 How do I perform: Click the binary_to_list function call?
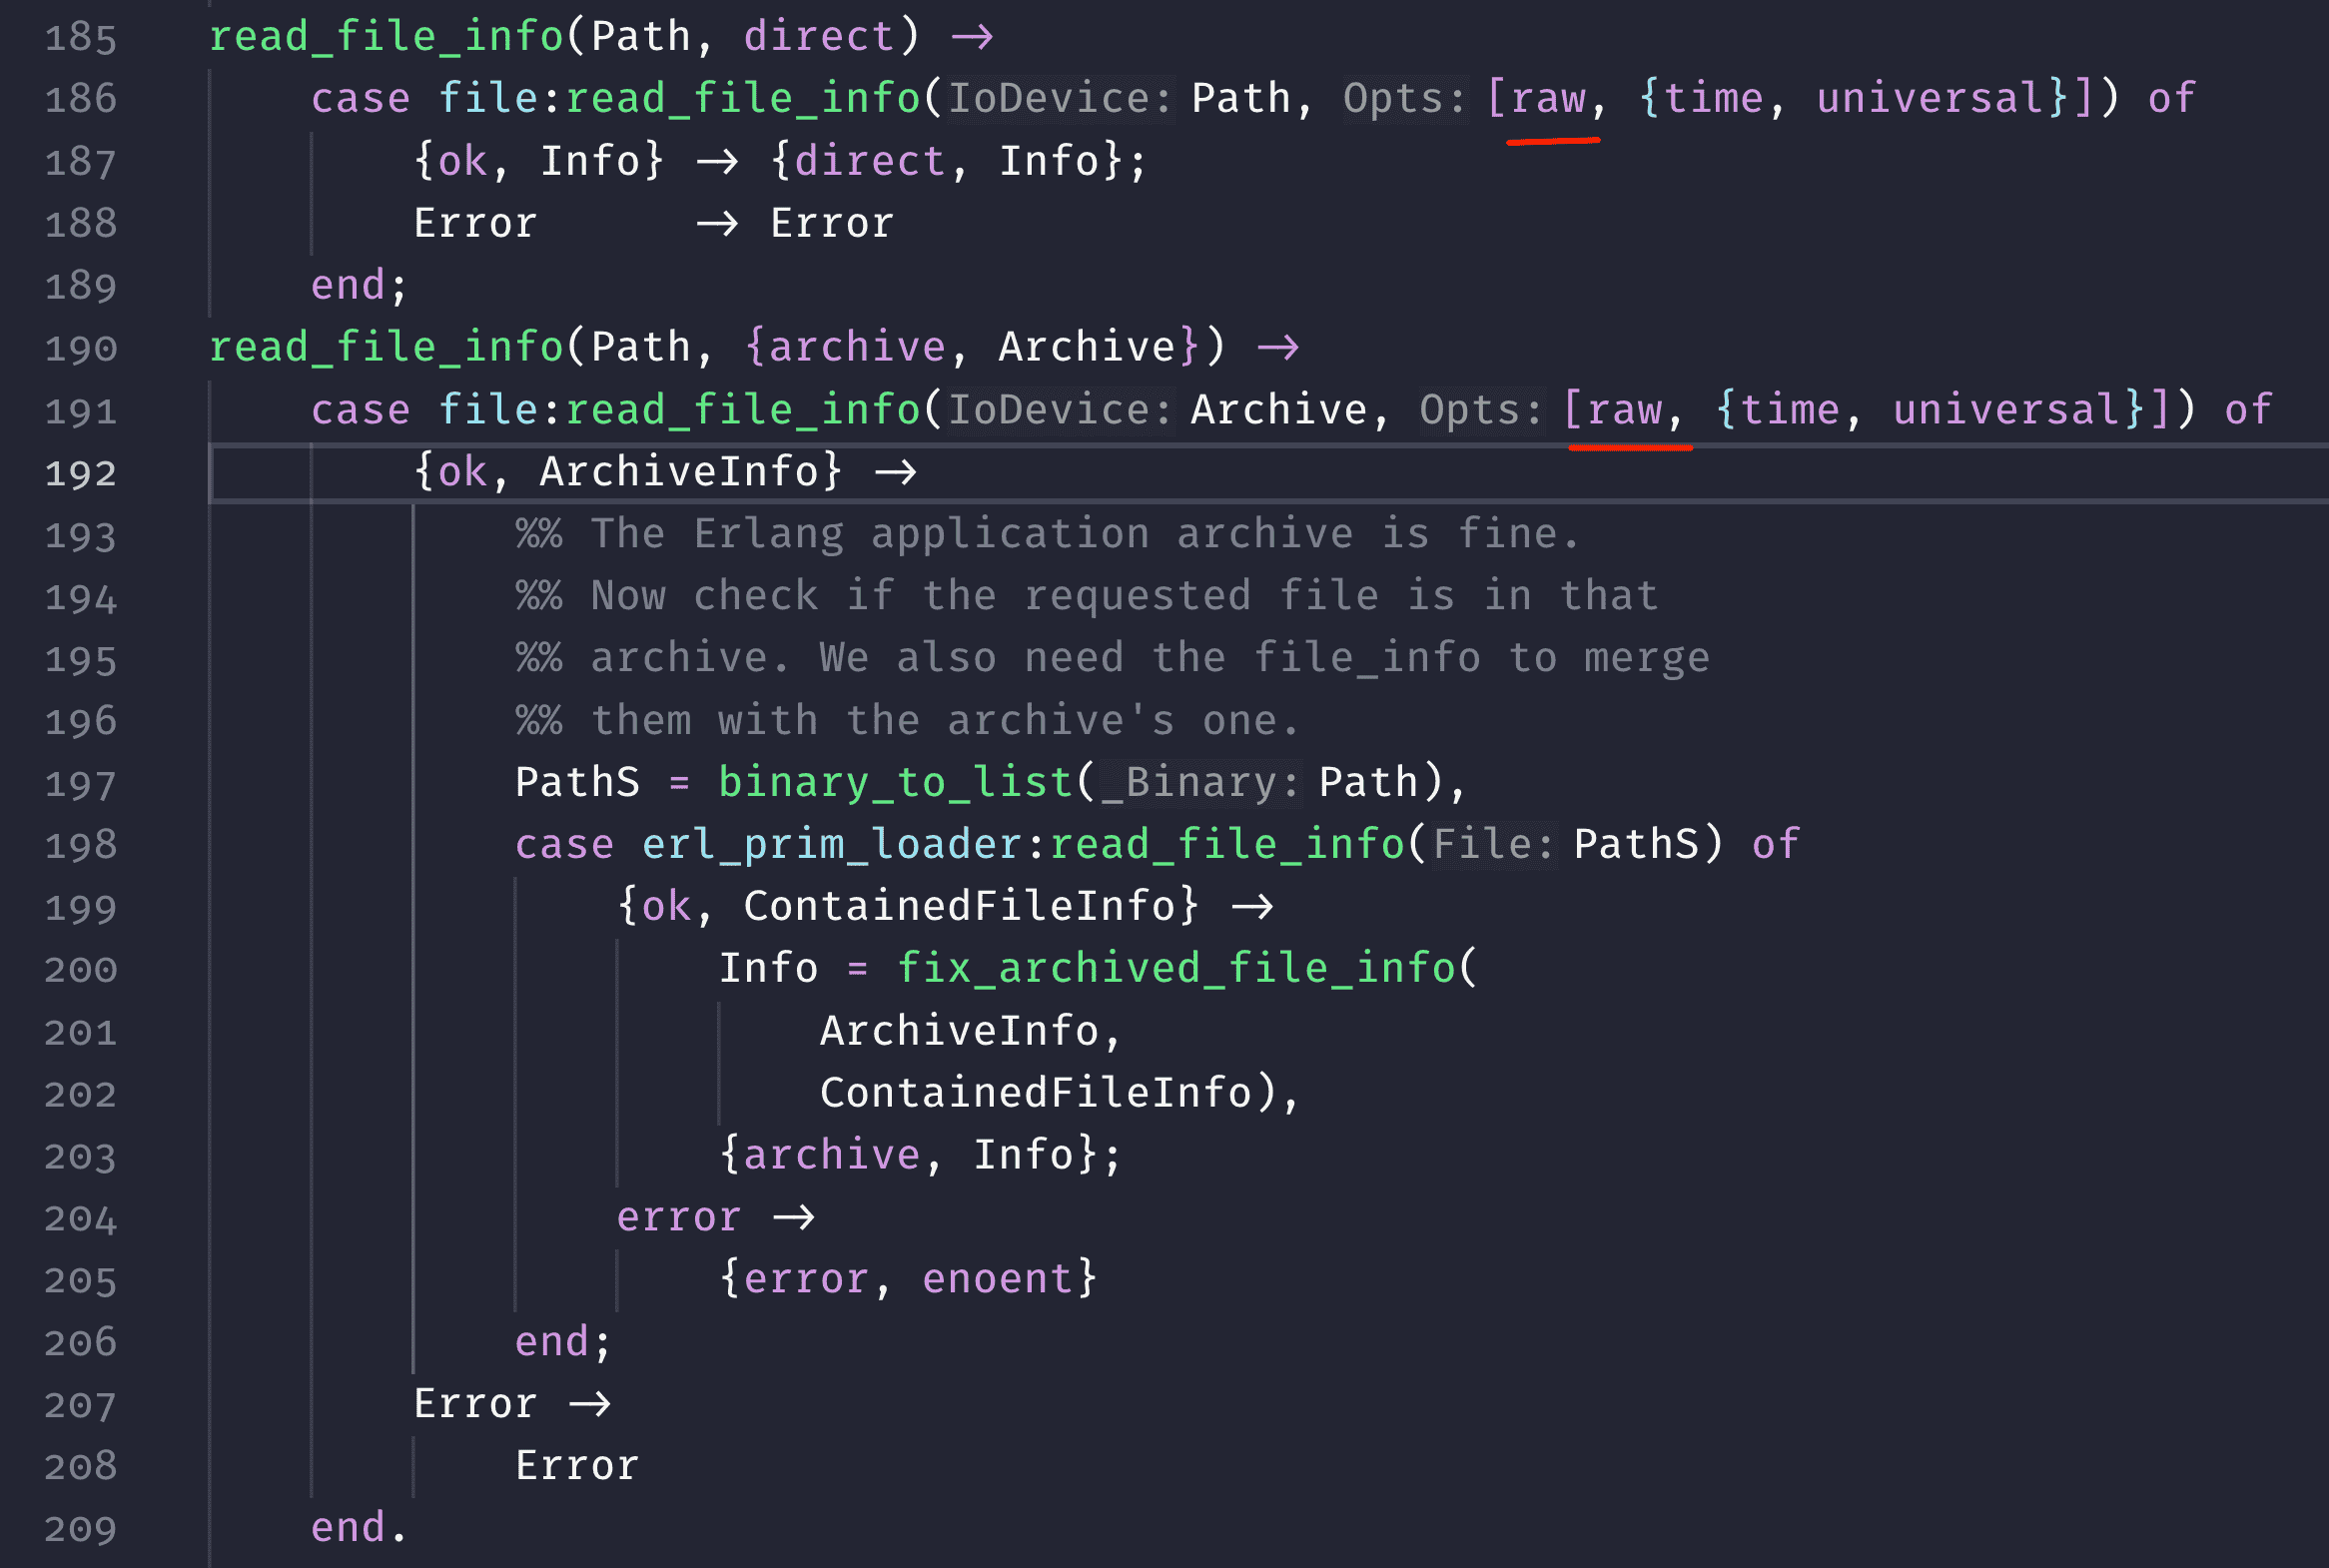coord(895,782)
